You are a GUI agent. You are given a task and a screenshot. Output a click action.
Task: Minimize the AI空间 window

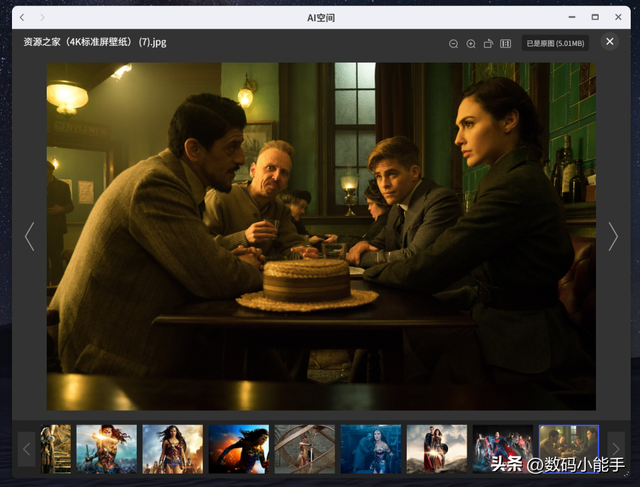pos(572,17)
